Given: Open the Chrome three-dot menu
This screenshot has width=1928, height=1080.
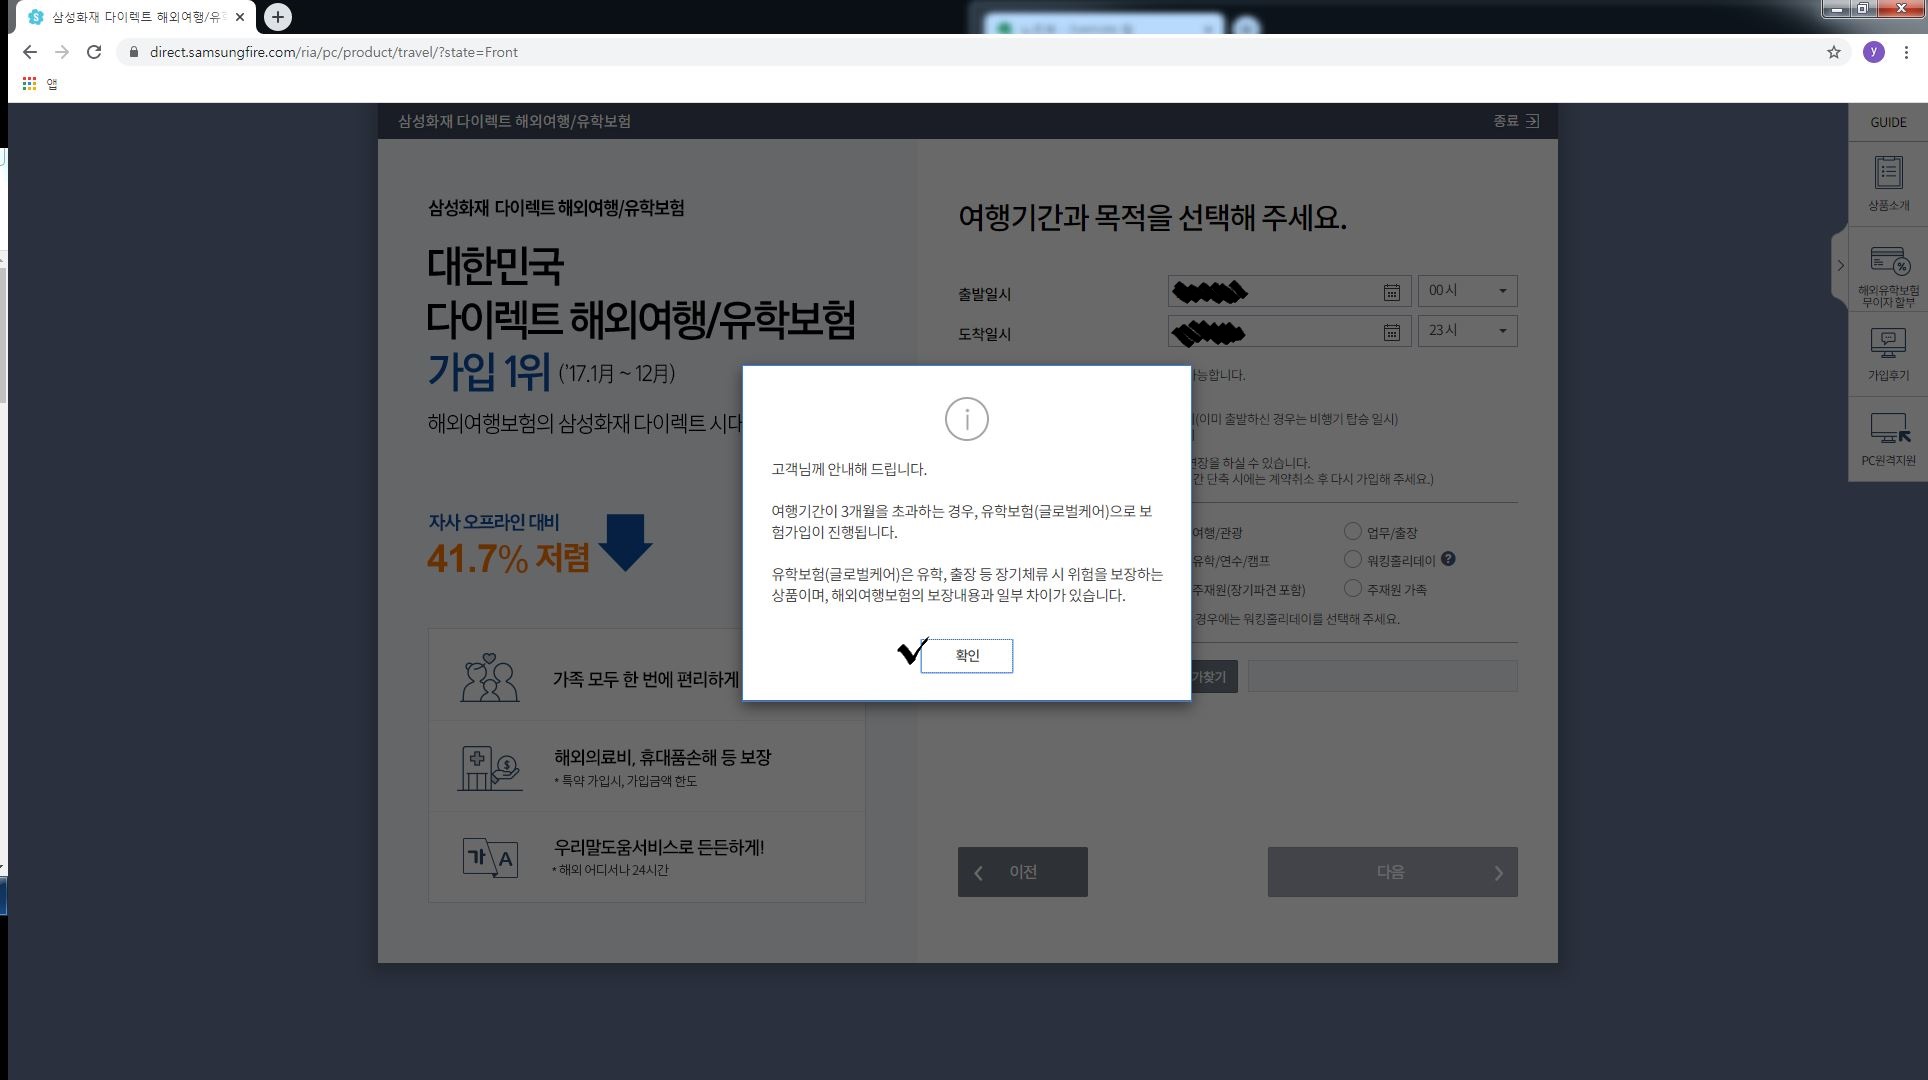Looking at the screenshot, I should [1906, 52].
